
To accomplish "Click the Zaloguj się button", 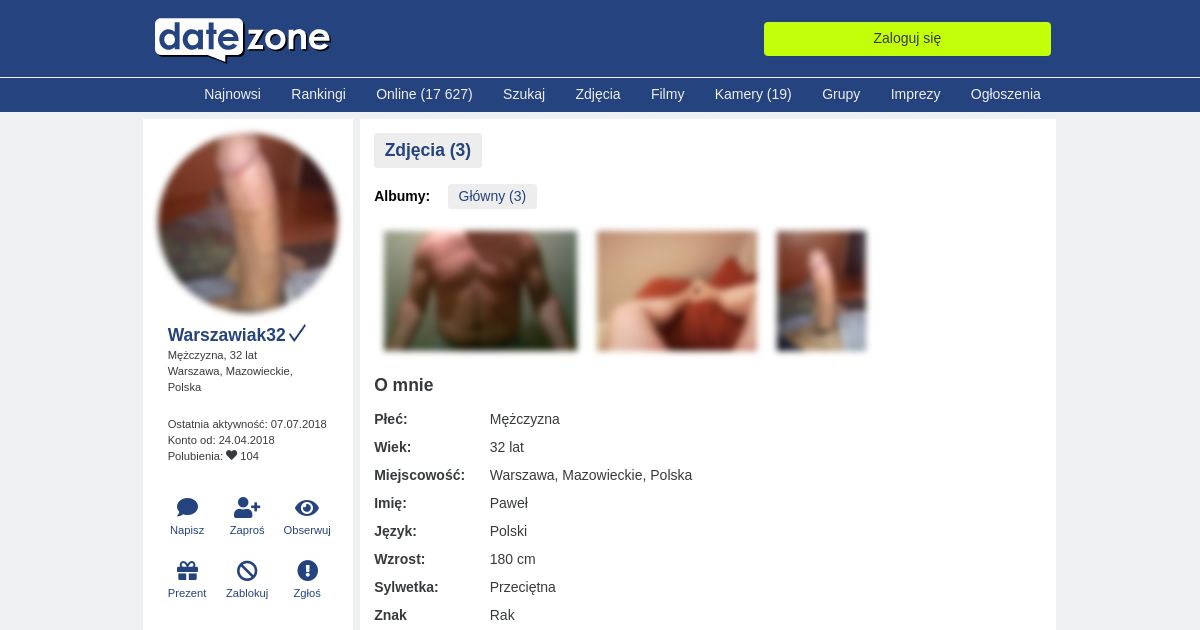I will [x=907, y=39].
